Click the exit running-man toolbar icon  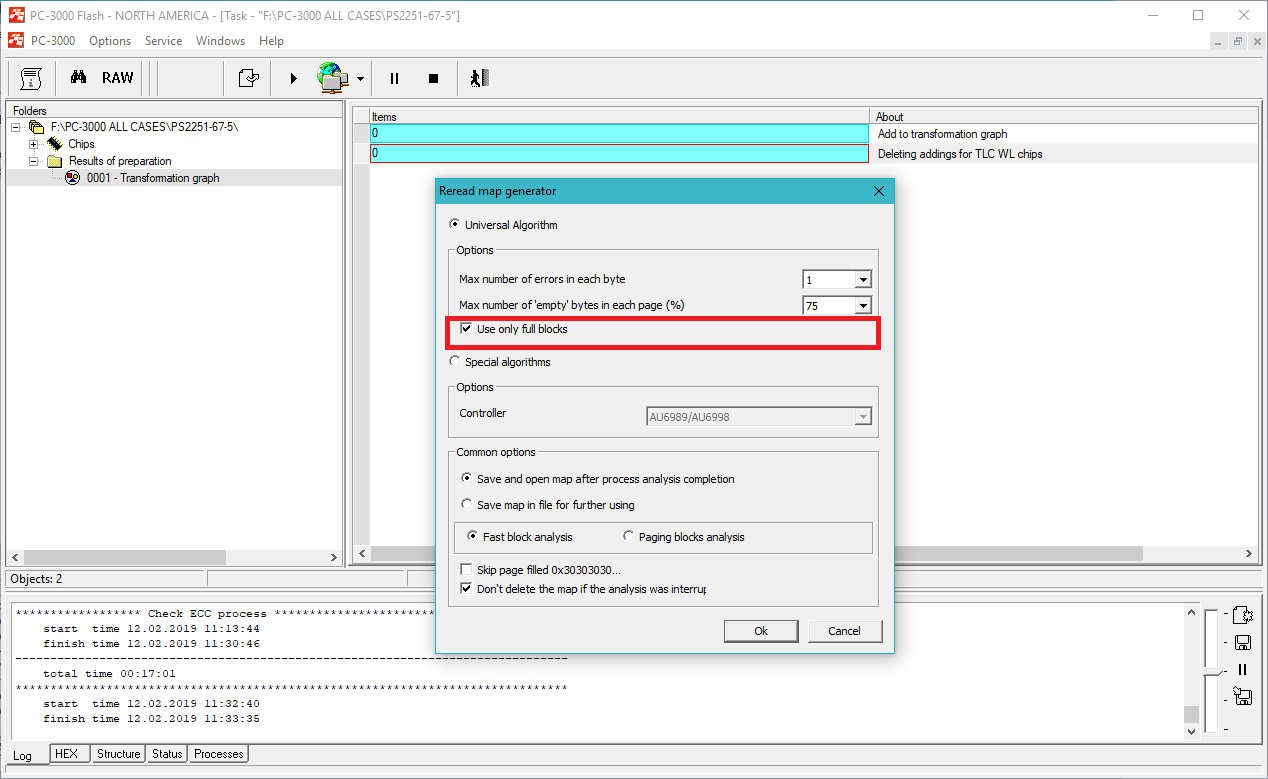tap(479, 78)
